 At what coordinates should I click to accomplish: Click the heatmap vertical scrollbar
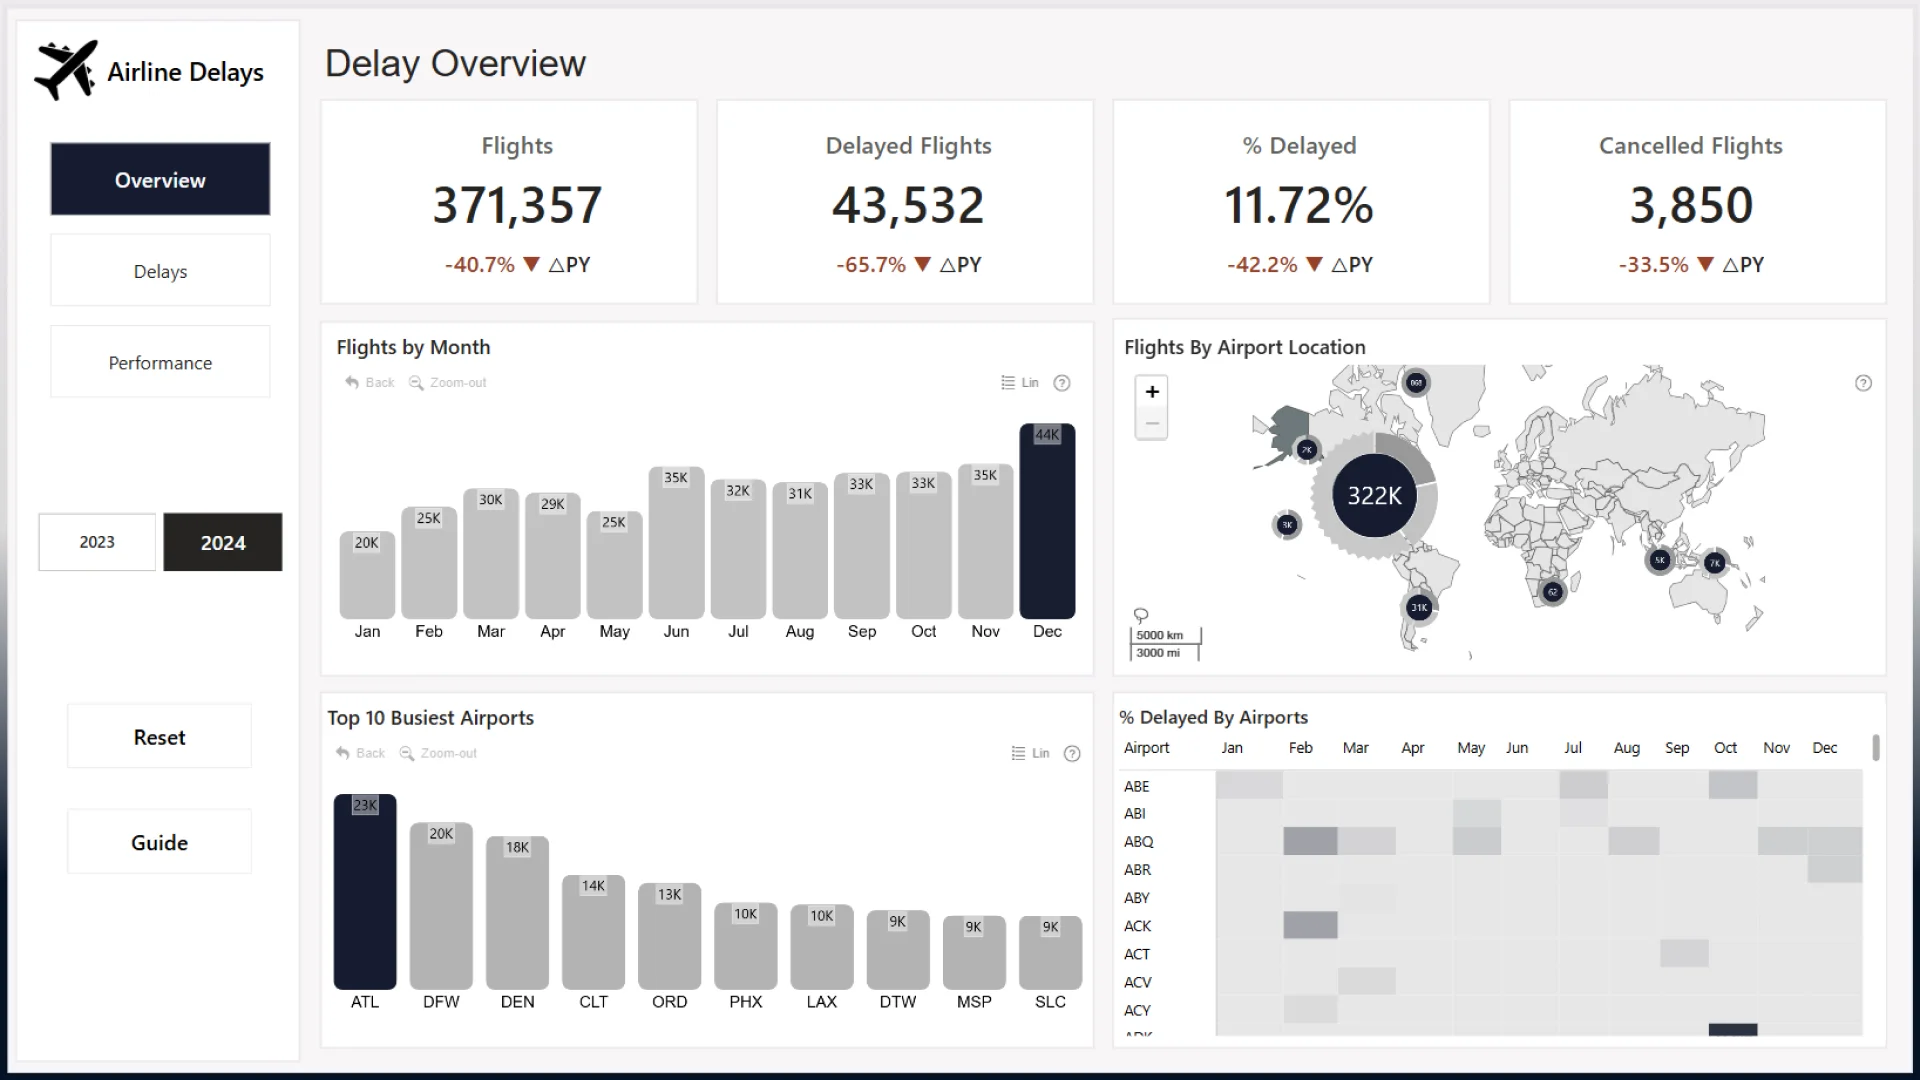pos(1876,748)
